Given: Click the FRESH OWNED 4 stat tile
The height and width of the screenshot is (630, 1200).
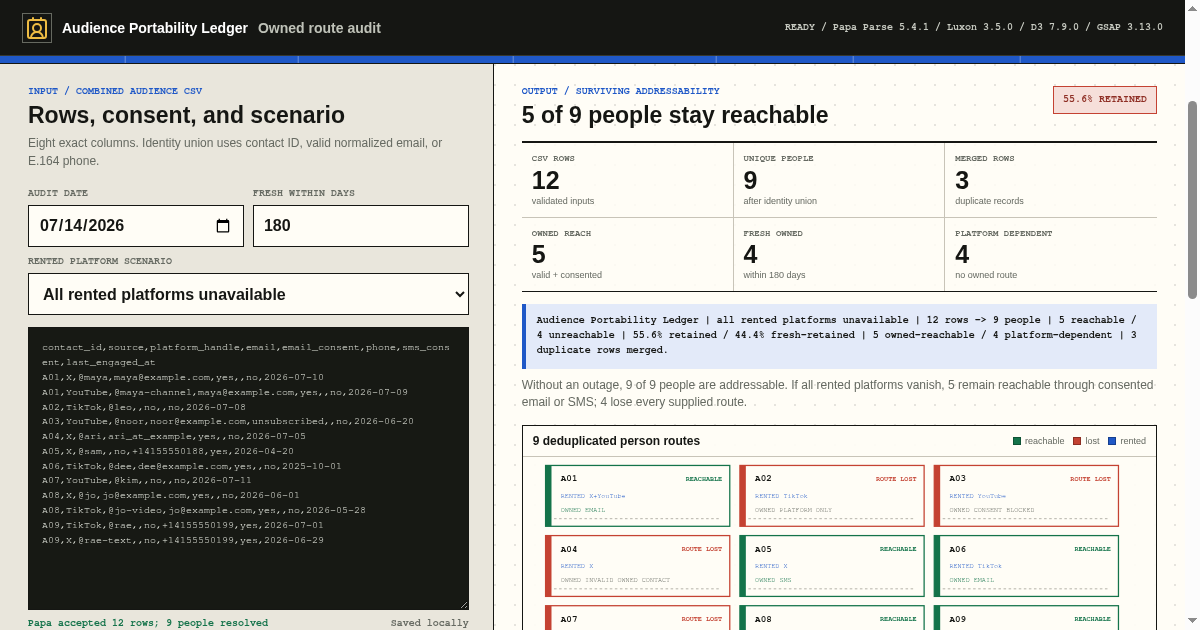Looking at the screenshot, I should click(839, 255).
